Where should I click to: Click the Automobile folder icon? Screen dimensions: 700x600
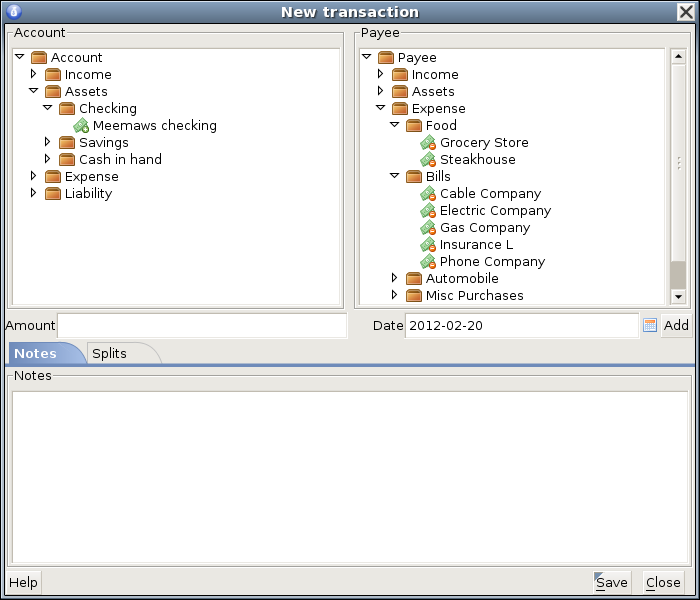(x=414, y=279)
